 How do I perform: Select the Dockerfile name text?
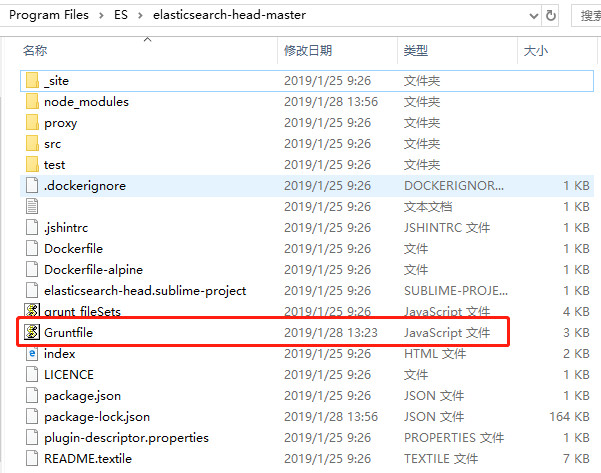[x=73, y=248]
